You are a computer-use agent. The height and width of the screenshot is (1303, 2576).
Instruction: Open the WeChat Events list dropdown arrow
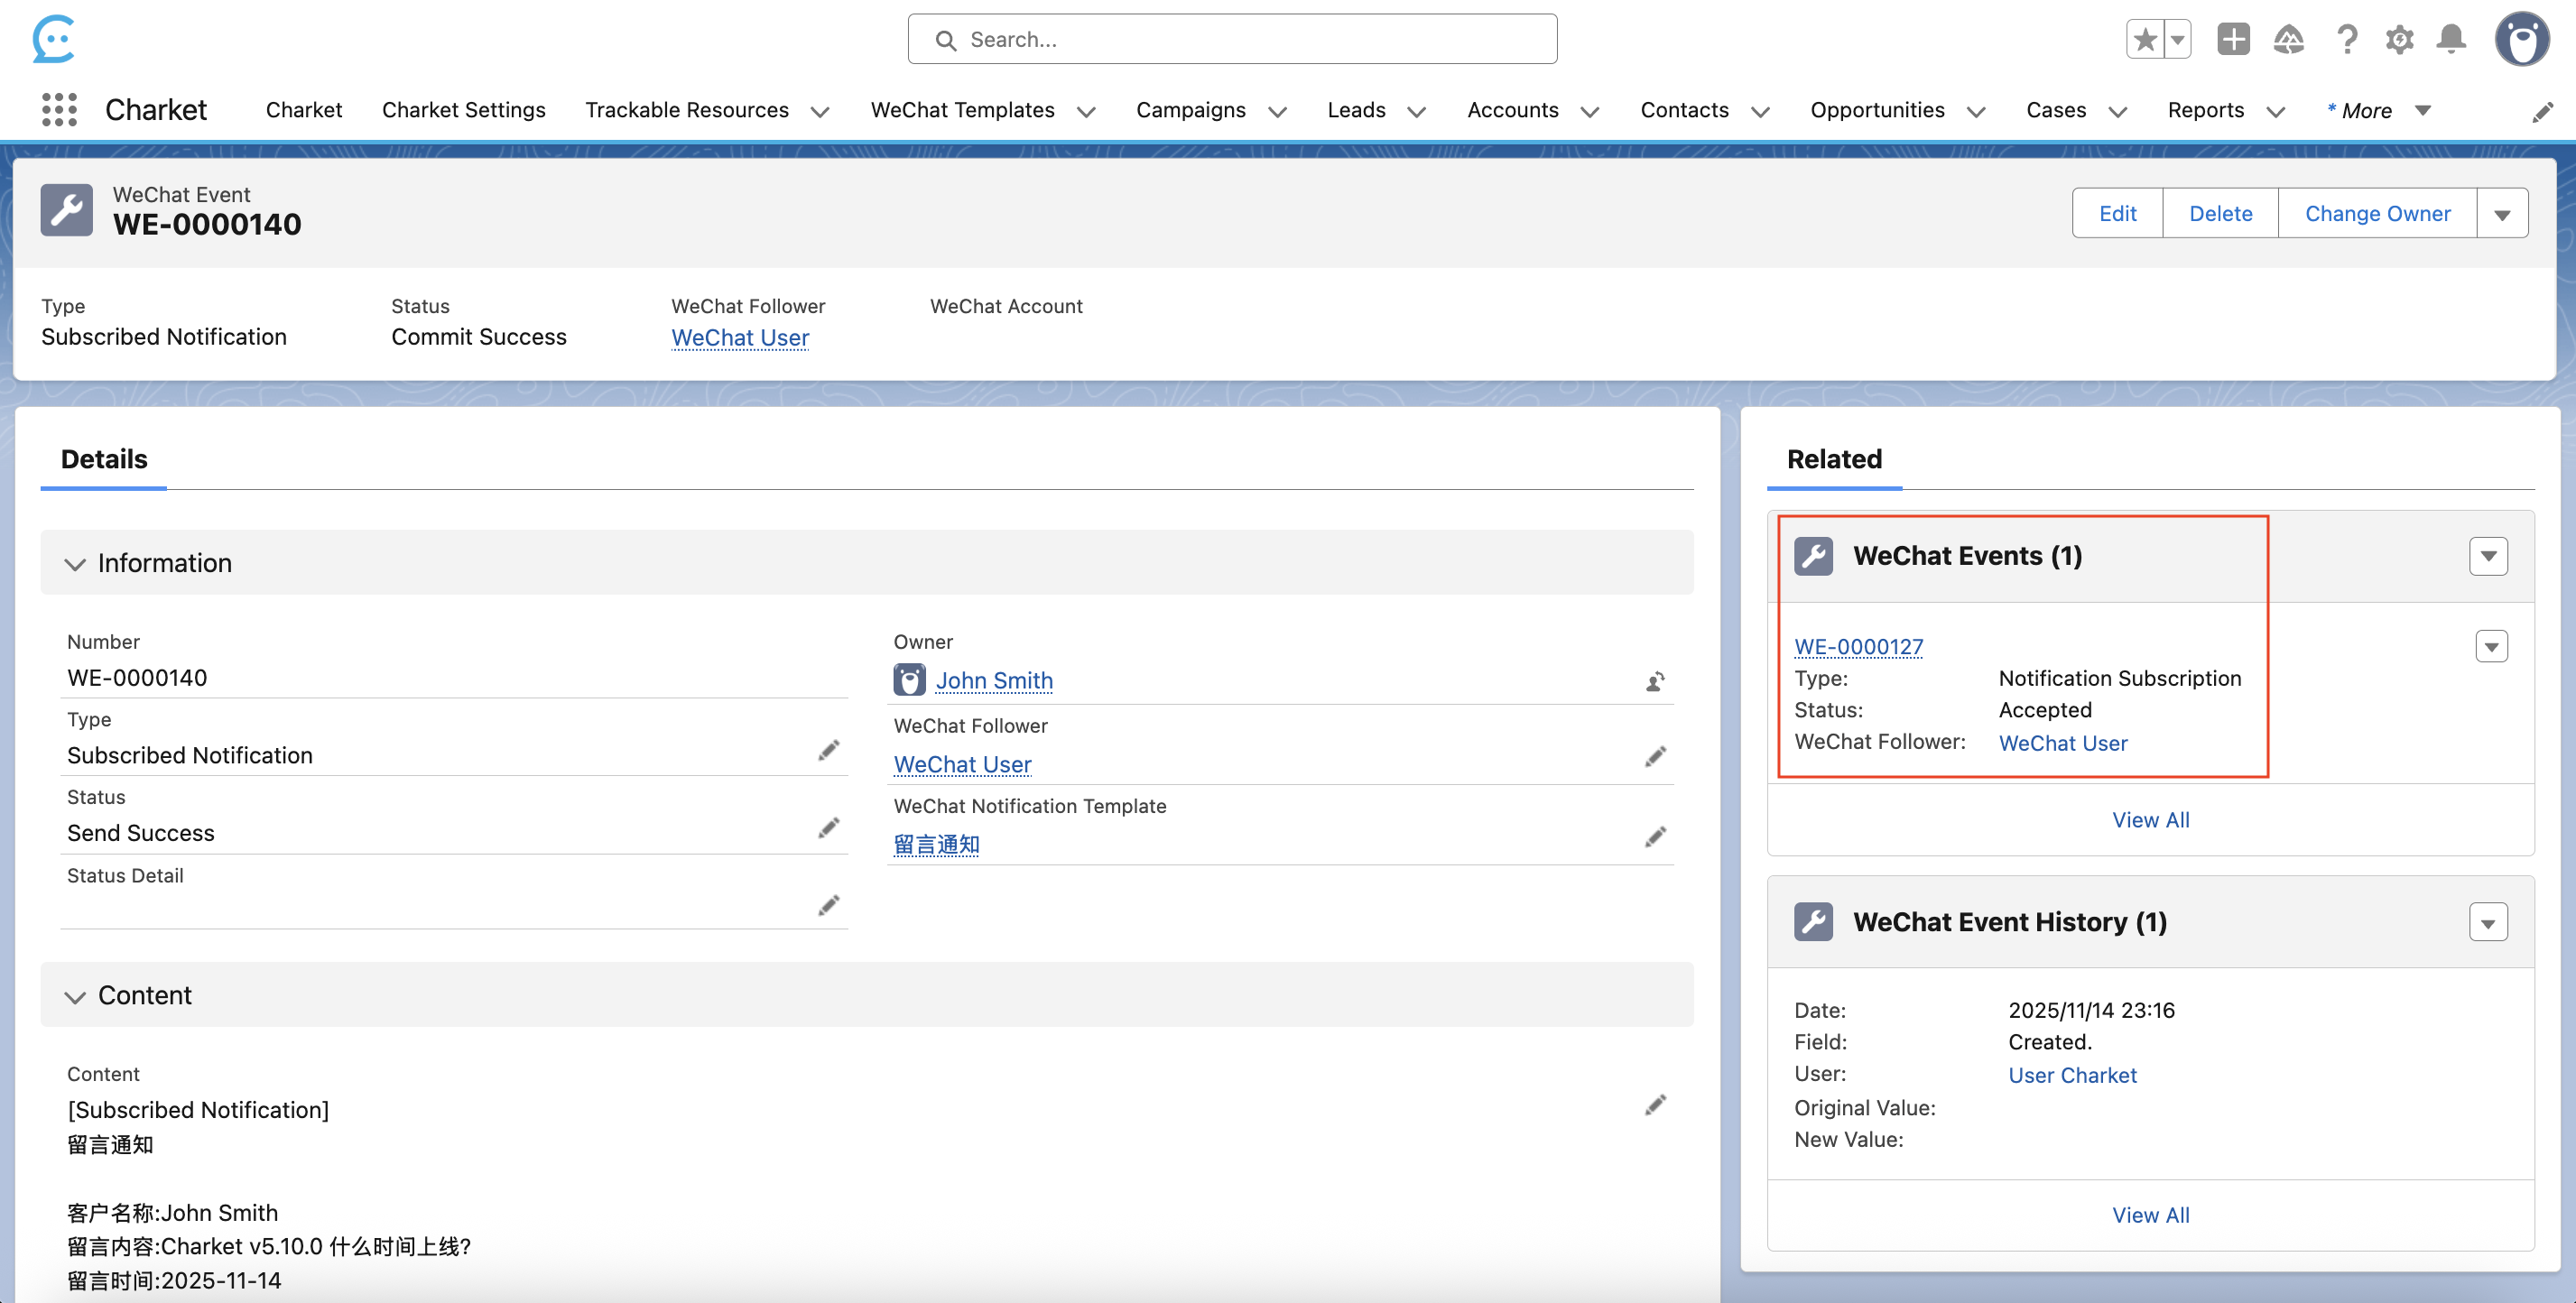tap(2488, 557)
